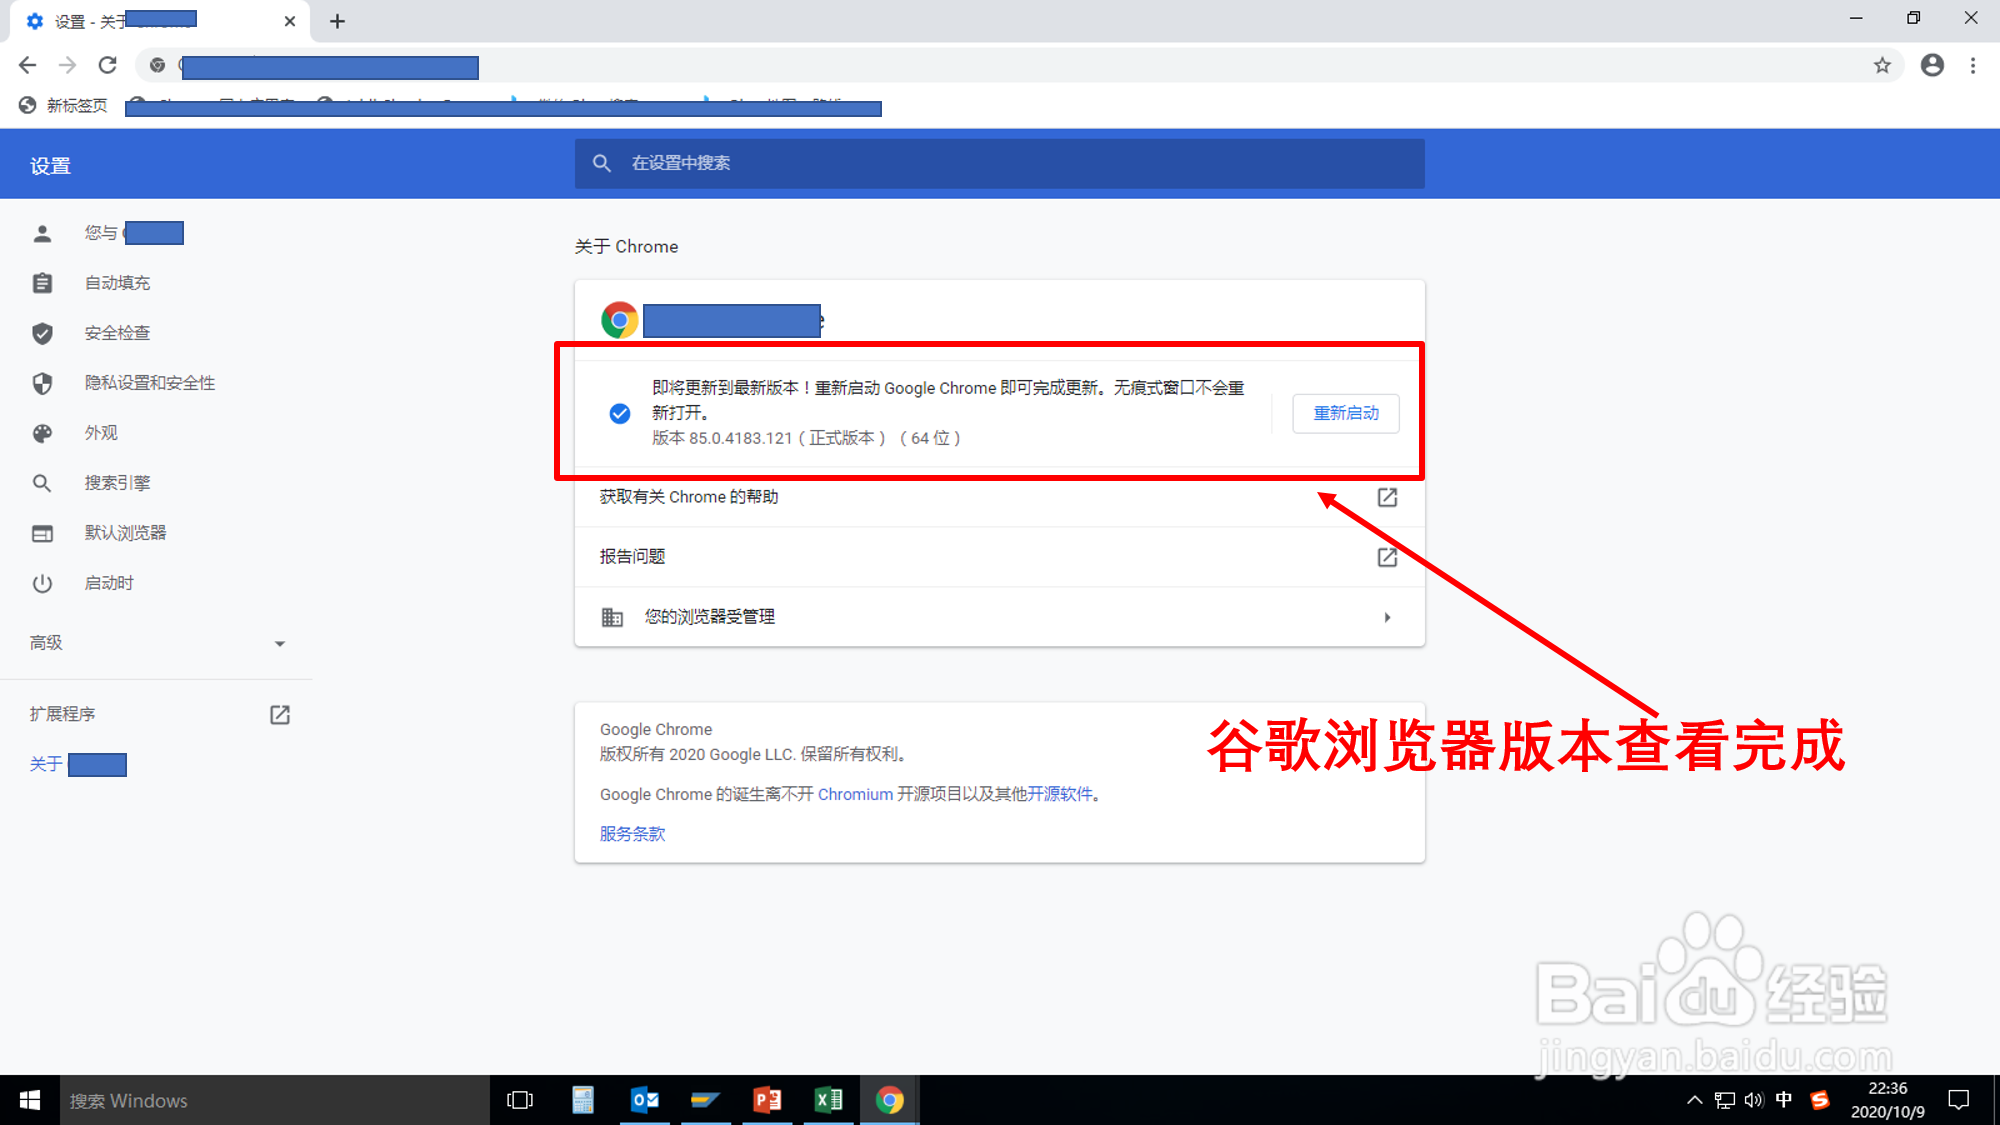Open the 服务条款 link
2000x1125 pixels.
632,834
